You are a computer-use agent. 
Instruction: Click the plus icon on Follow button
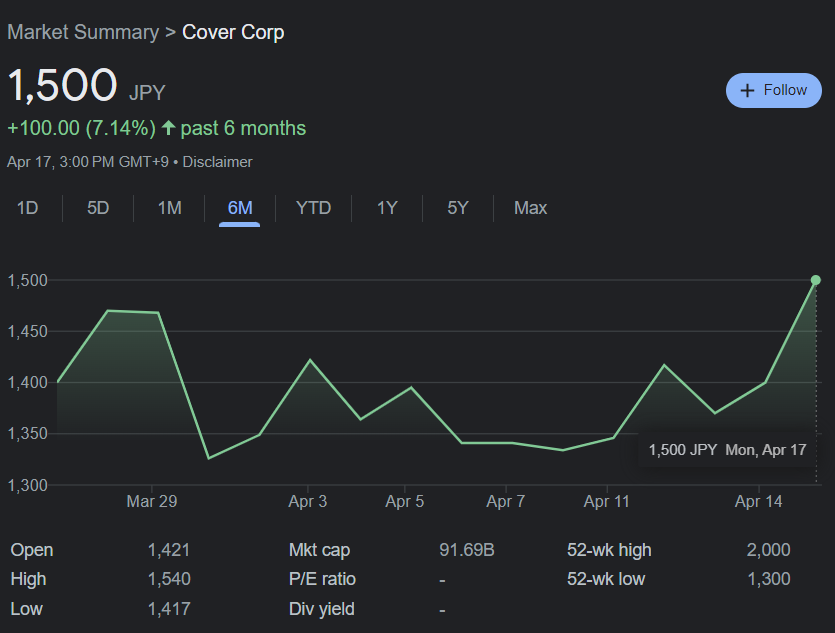[747, 90]
